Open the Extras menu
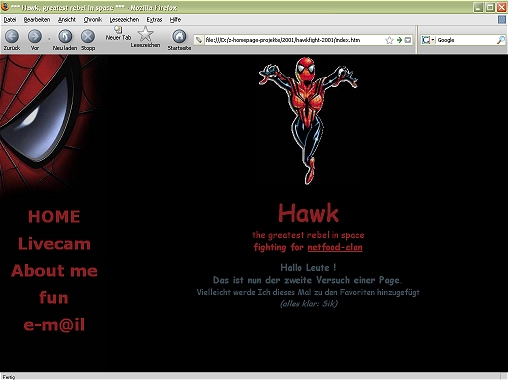The height and width of the screenshot is (380, 508). pyautogui.click(x=154, y=20)
